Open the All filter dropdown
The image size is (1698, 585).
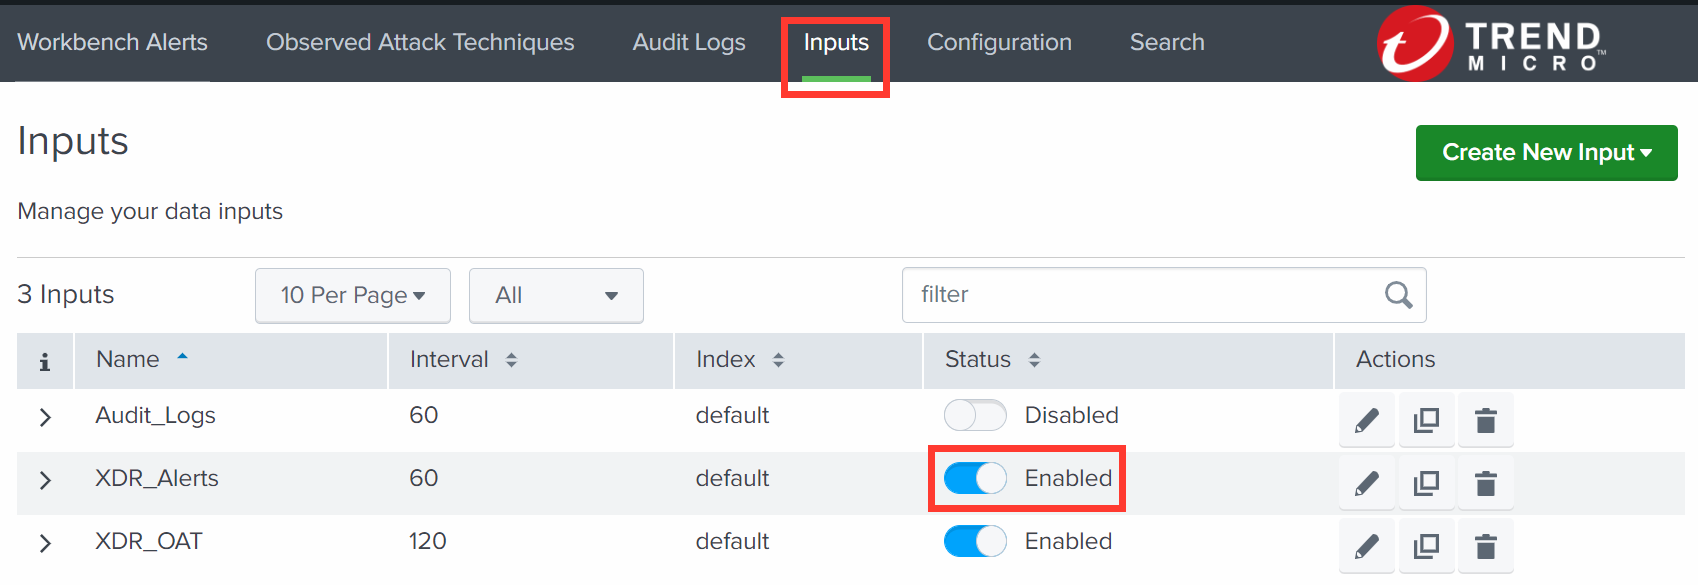pyautogui.click(x=556, y=295)
